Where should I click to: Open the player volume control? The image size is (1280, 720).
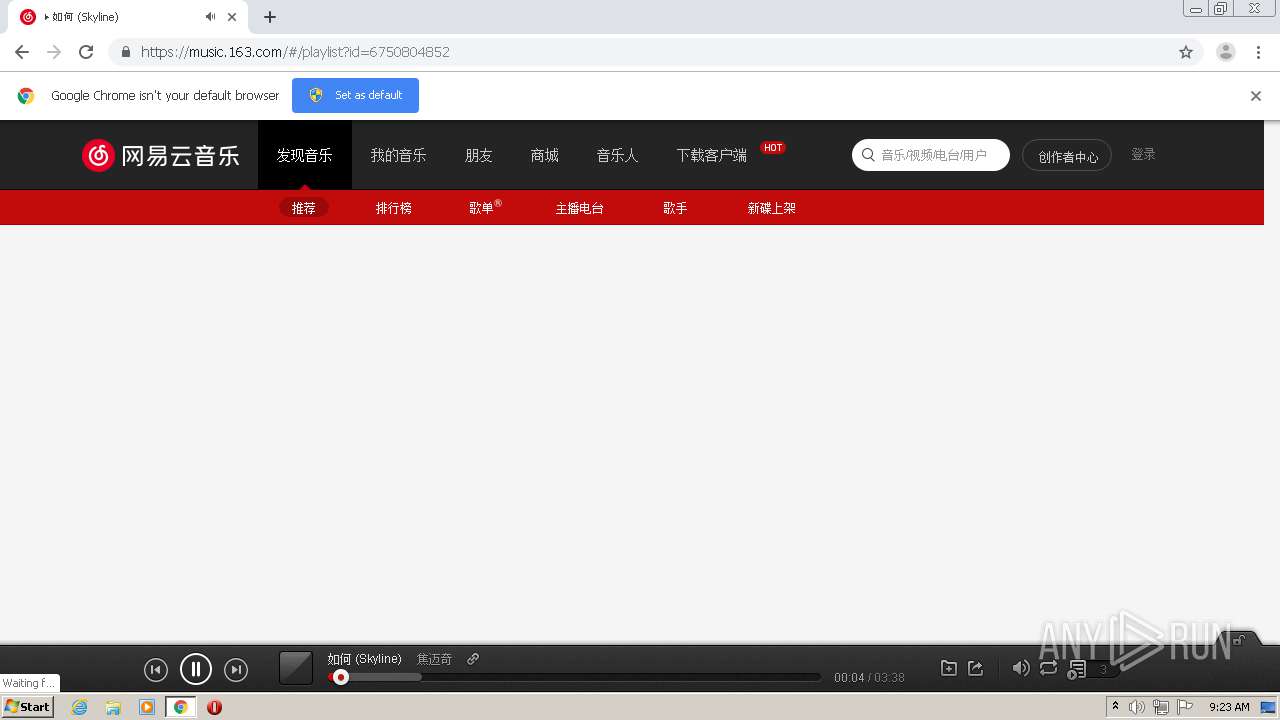coord(1020,668)
